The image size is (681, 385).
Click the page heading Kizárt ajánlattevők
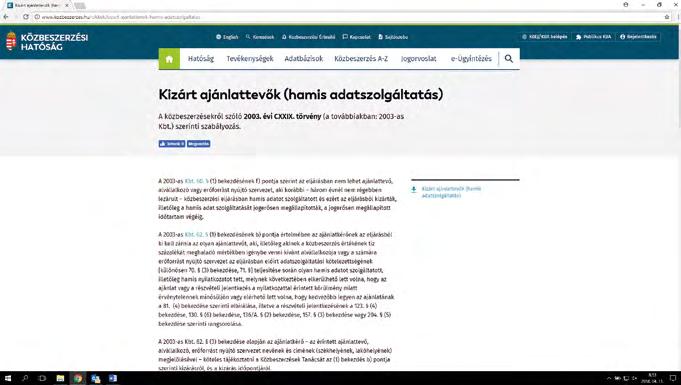301,94
